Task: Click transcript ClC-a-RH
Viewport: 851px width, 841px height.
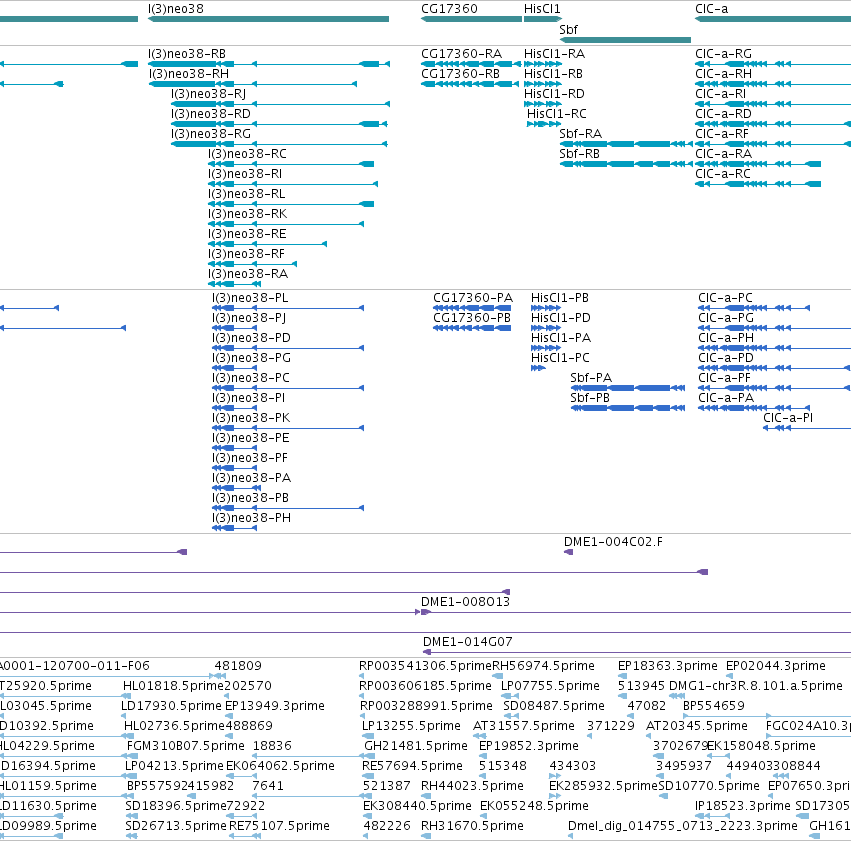Action: (773, 84)
